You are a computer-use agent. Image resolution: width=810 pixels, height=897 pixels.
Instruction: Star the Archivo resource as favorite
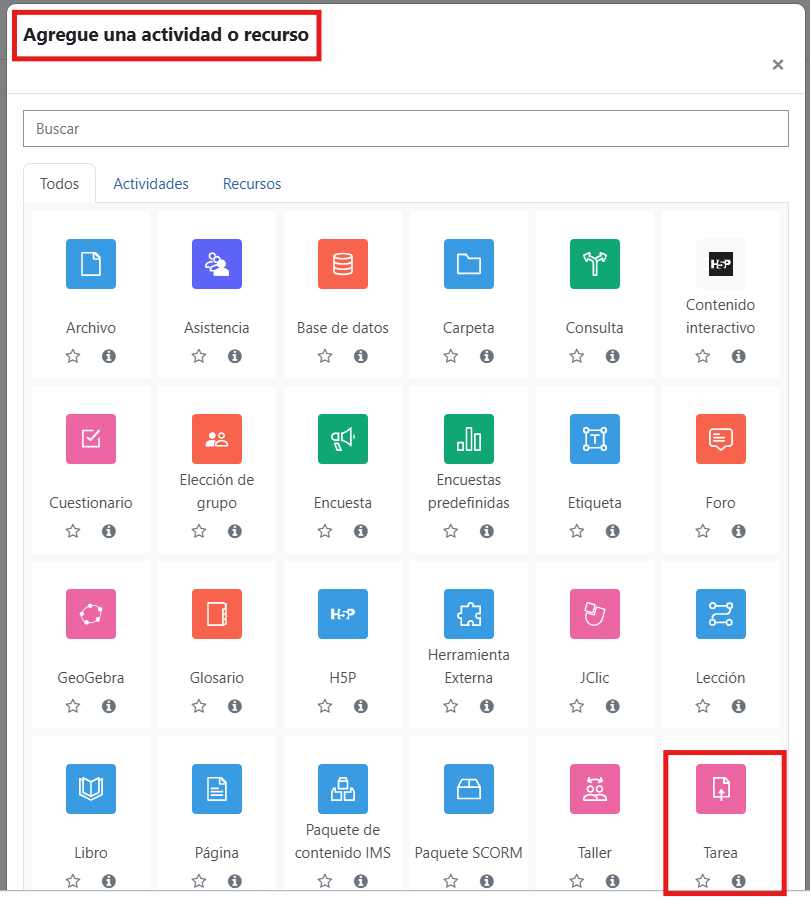(73, 356)
